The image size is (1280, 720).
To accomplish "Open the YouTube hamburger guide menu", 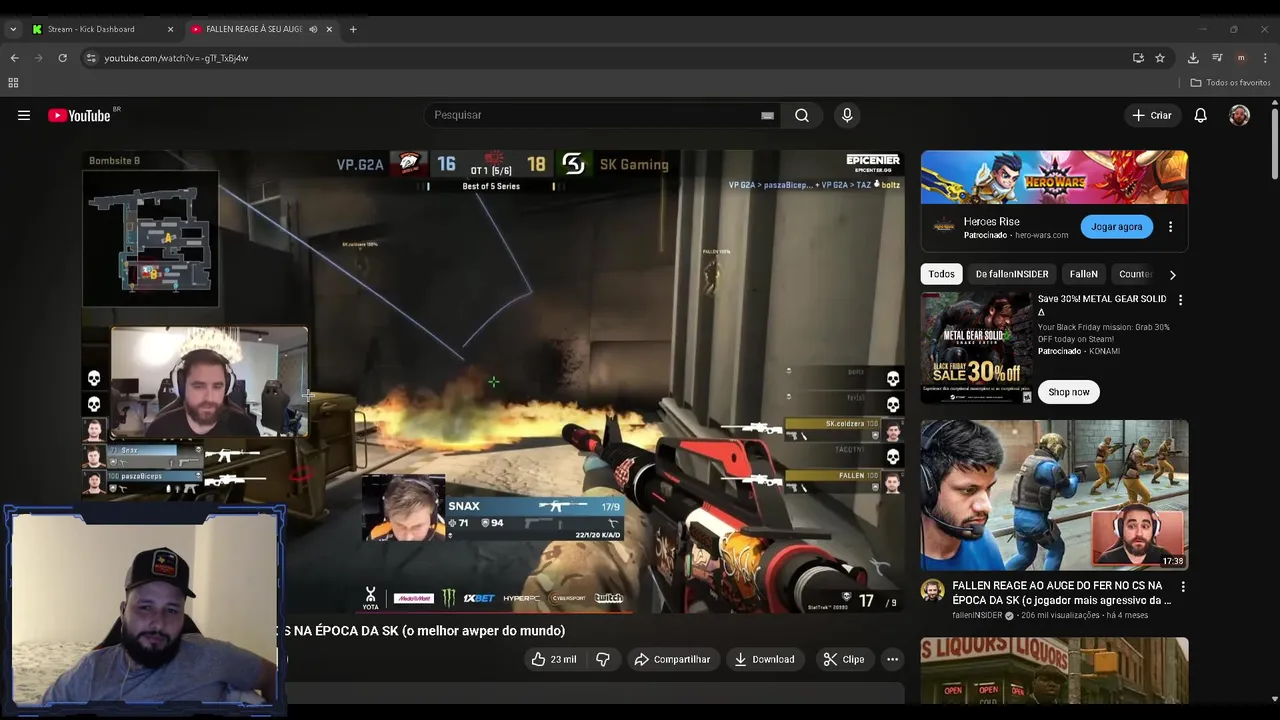I will pos(24,115).
